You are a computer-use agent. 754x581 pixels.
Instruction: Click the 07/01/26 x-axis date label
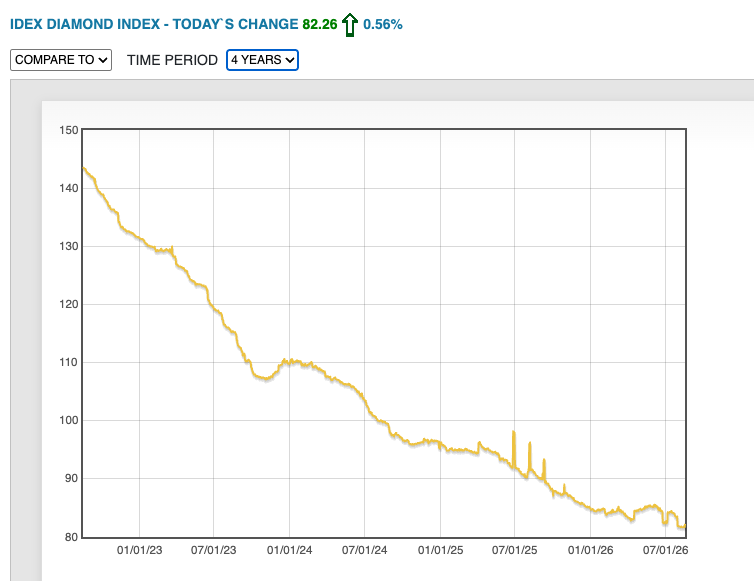click(666, 550)
